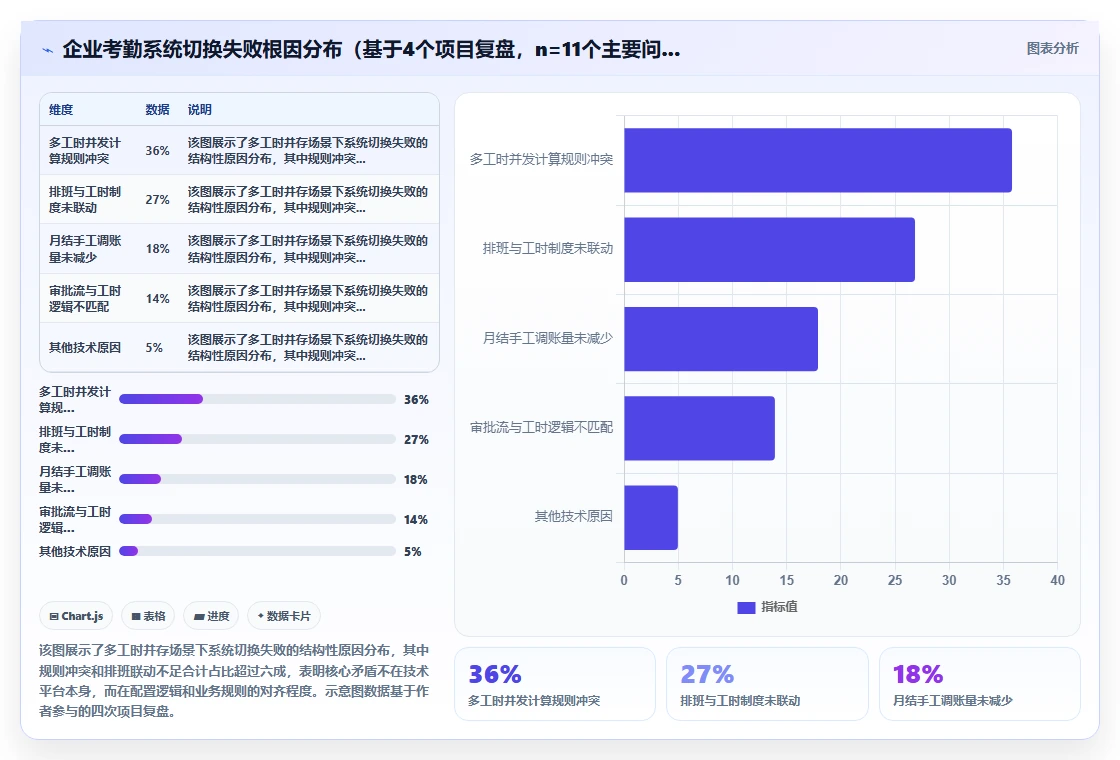Open the 18% 月结手工调账量未减少 data card
This screenshot has width=1120, height=760.
[979, 684]
